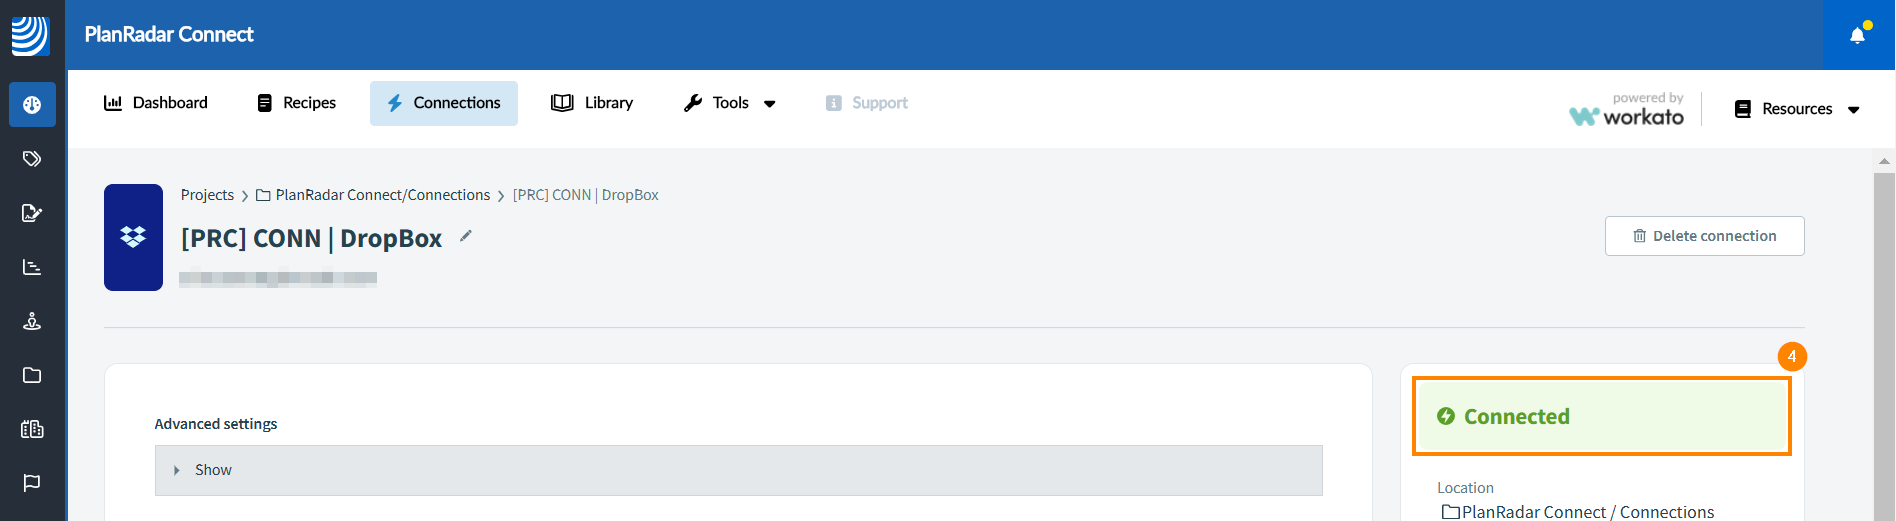
Task: Click the PlanRadar Connect header title
Action: tap(169, 35)
